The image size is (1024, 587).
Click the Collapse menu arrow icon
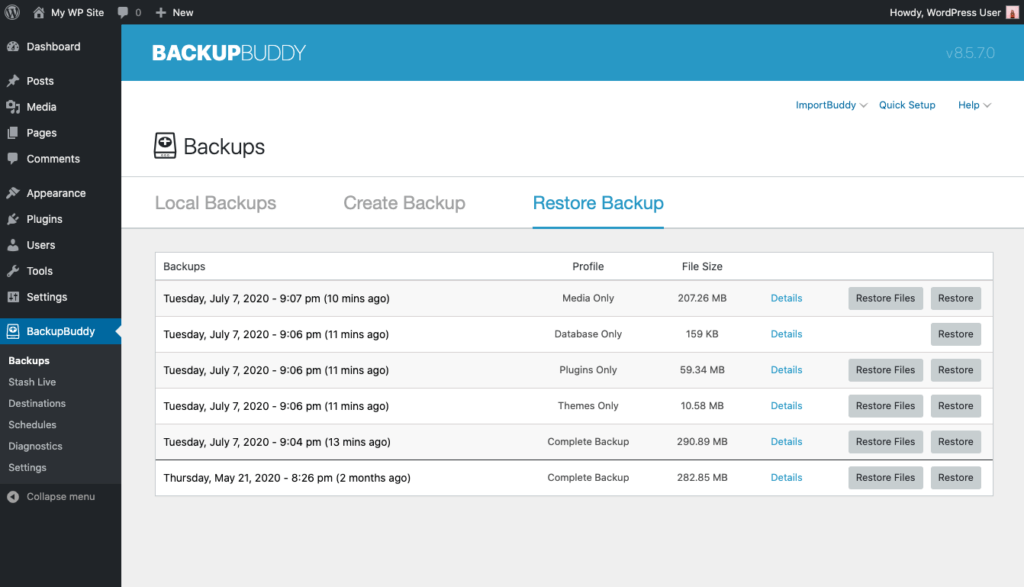pyautogui.click(x=13, y=497)
